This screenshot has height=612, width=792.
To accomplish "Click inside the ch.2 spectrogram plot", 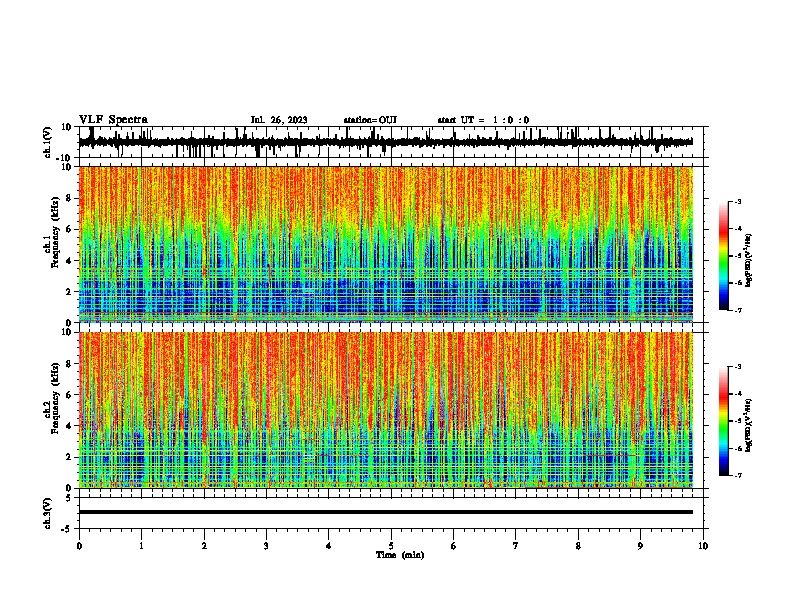I will coord(386,410).
